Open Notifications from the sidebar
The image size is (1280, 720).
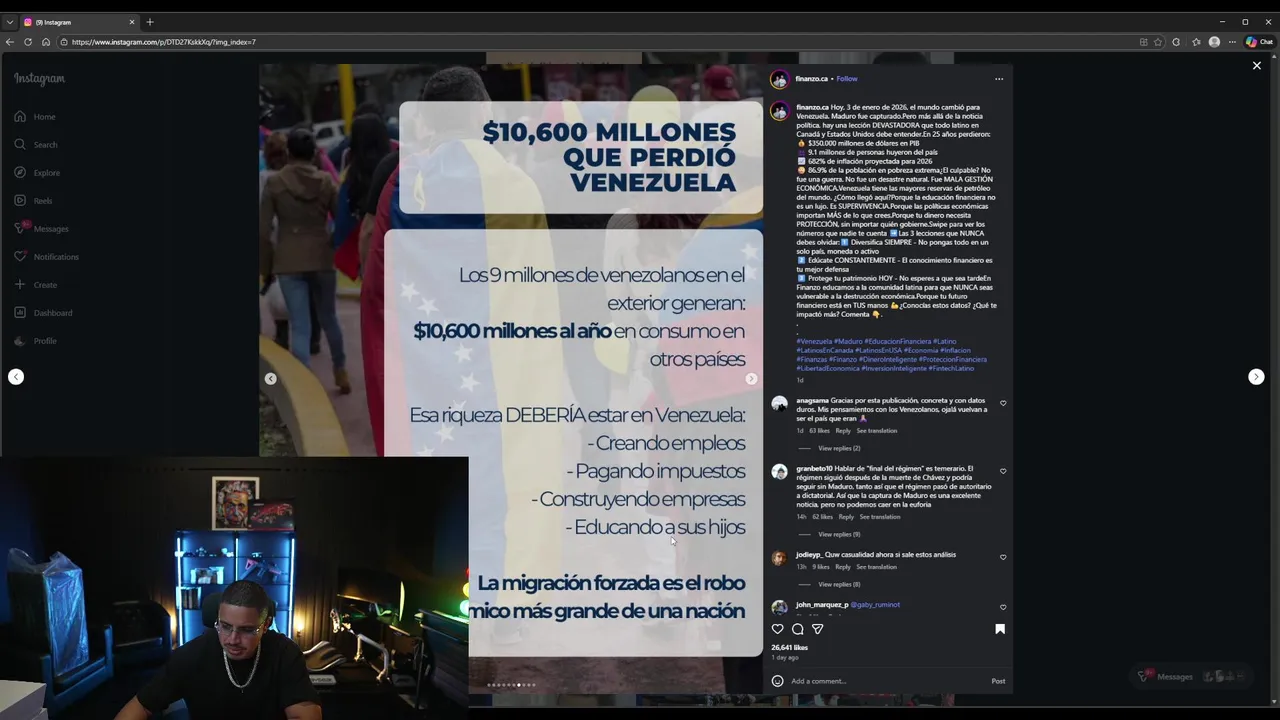(x=46, y=257)
